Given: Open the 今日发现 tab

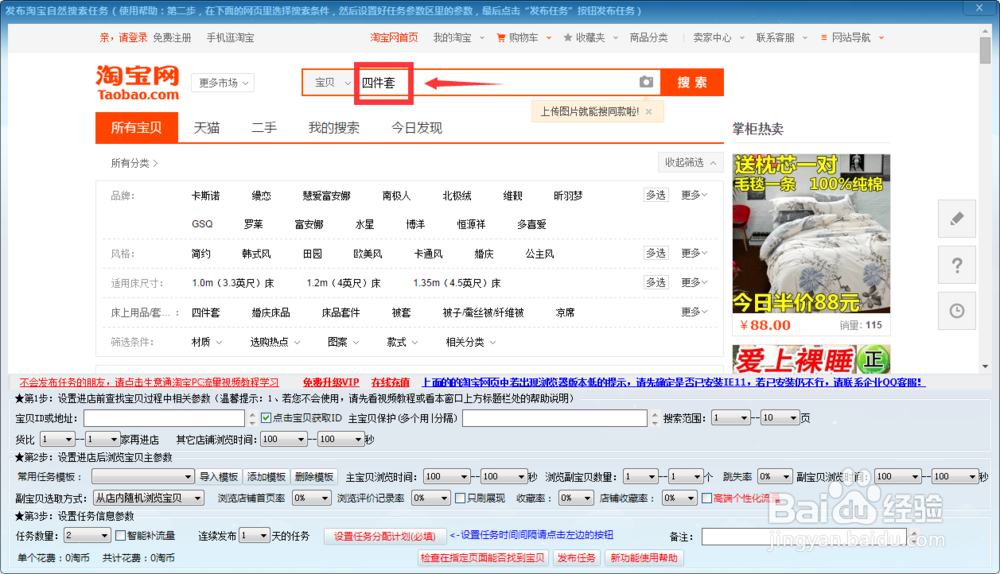Looking at the screenshot, I should click(416, 128).
